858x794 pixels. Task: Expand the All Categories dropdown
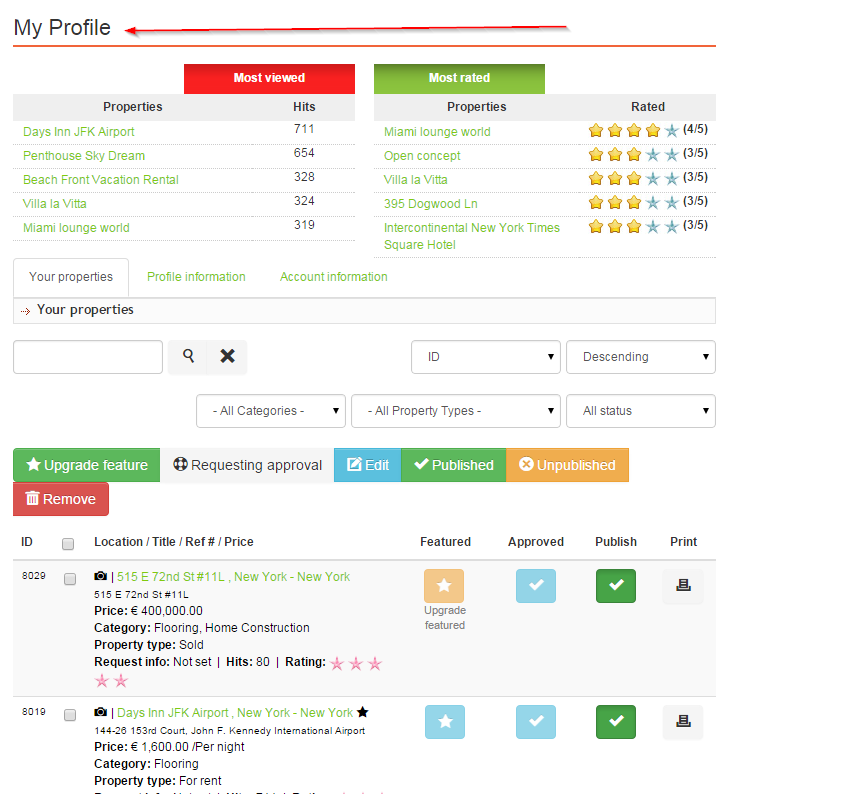click(x=271, y=411)
